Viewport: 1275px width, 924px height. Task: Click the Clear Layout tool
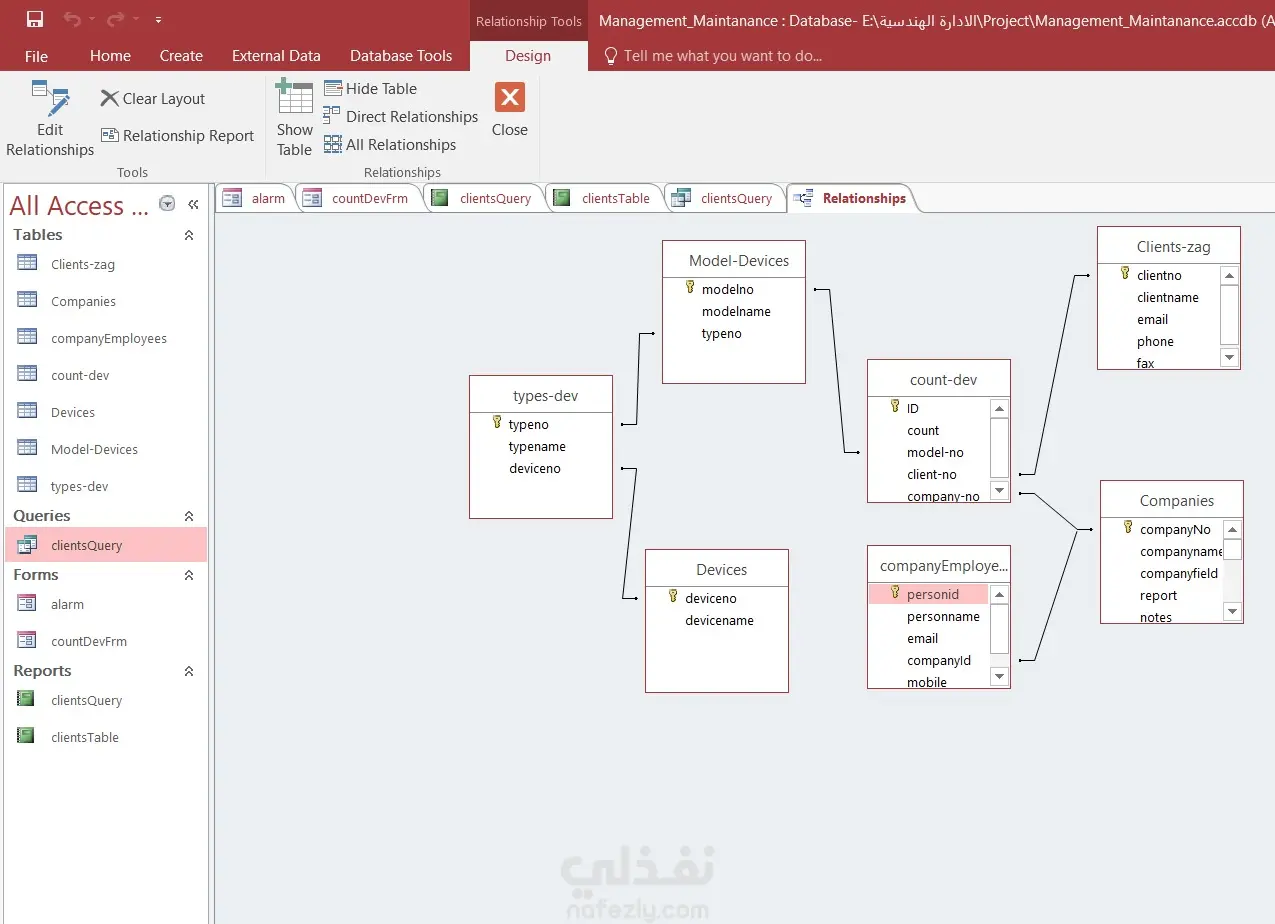point(152,98)
